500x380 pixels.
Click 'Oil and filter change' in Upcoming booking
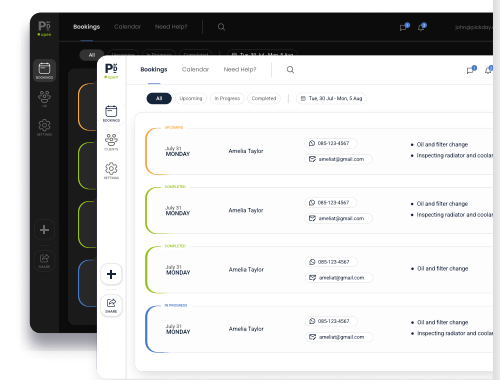(x=442, y=144)
